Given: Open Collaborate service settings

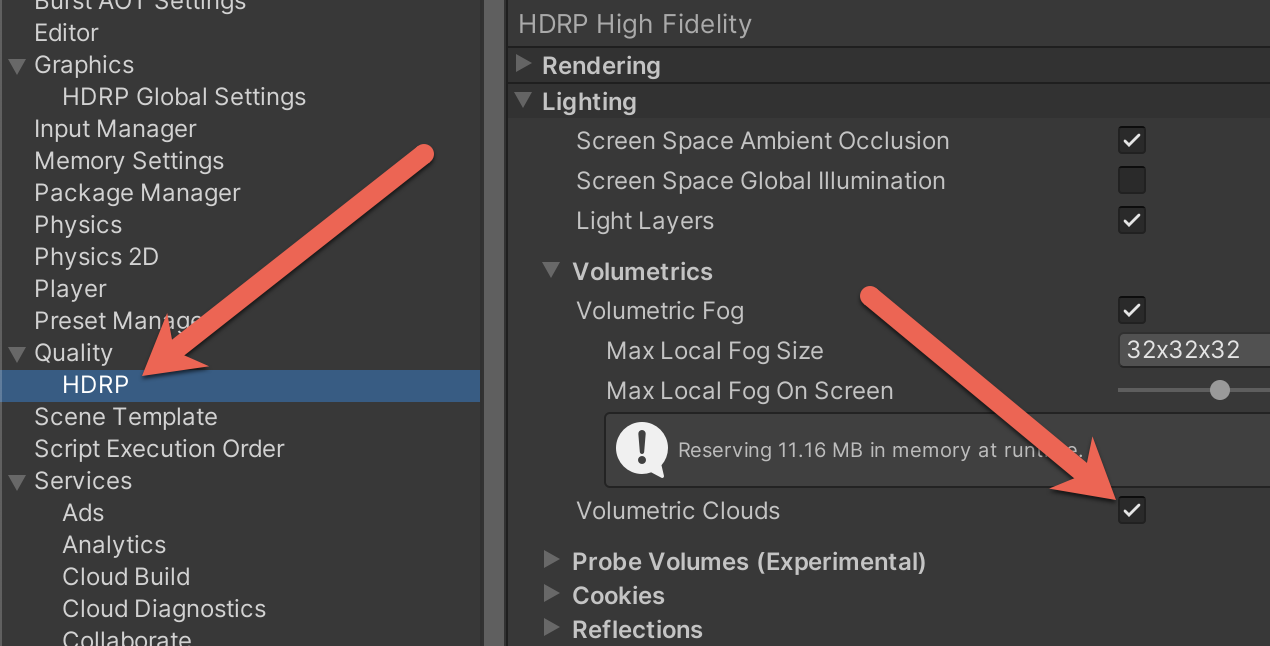Looking at the screenshot, I should (127, 637).
